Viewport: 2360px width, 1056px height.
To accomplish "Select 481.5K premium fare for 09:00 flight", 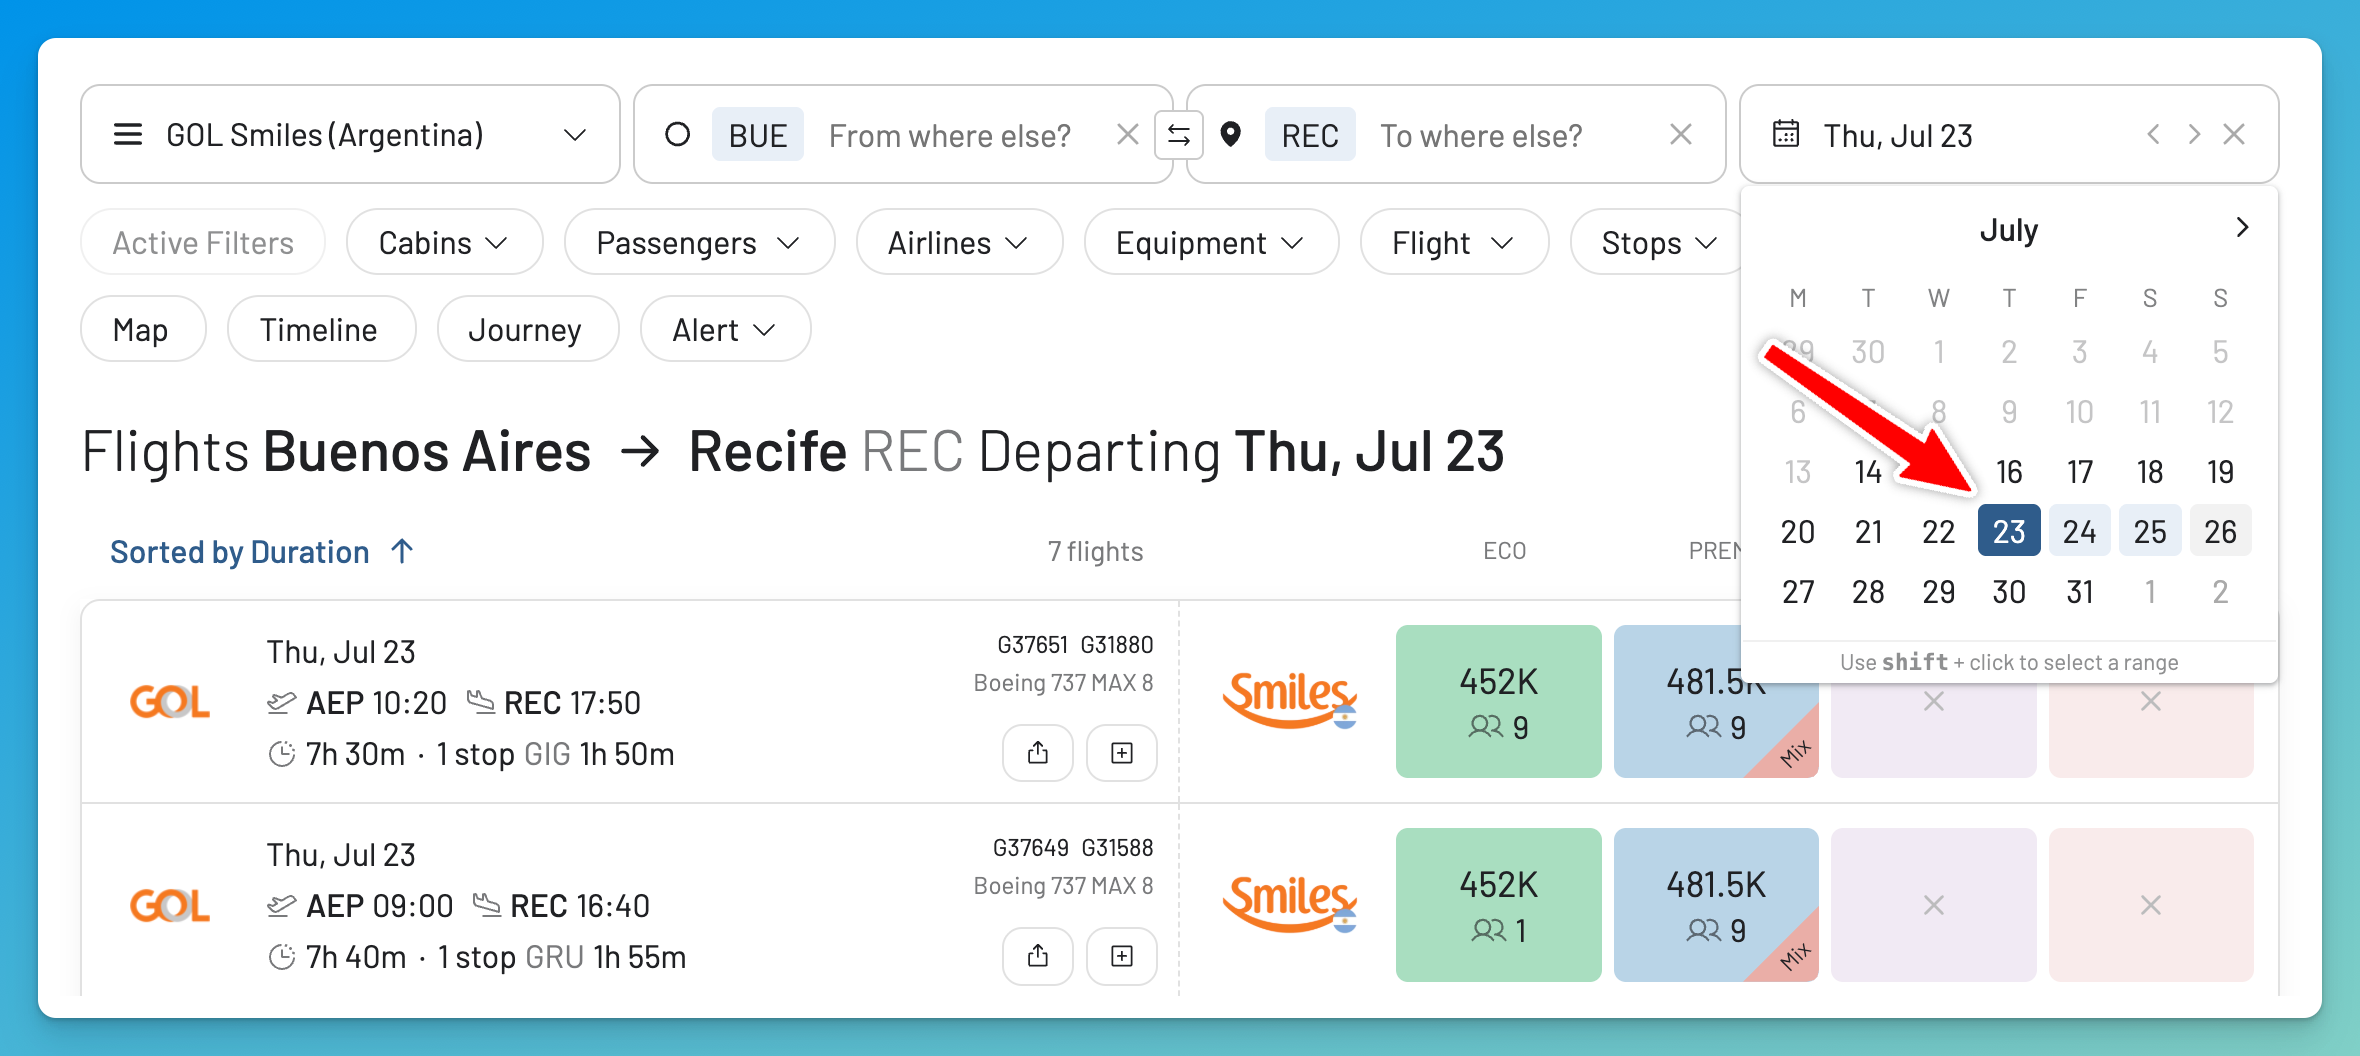I will [x=1716, y=904].
